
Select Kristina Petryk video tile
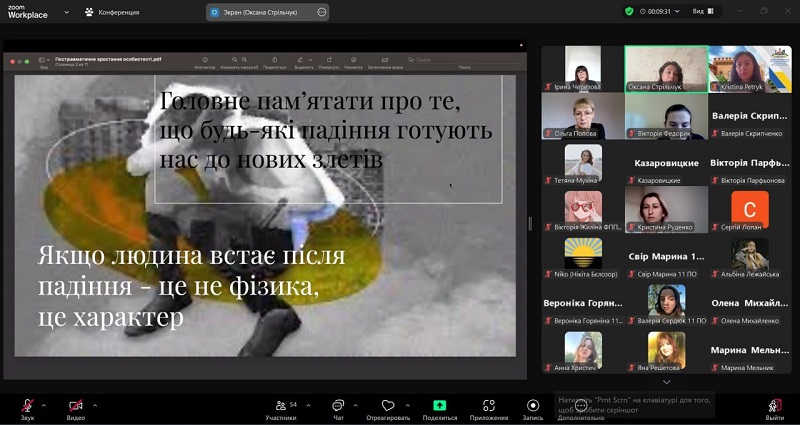tap(750, 69)
